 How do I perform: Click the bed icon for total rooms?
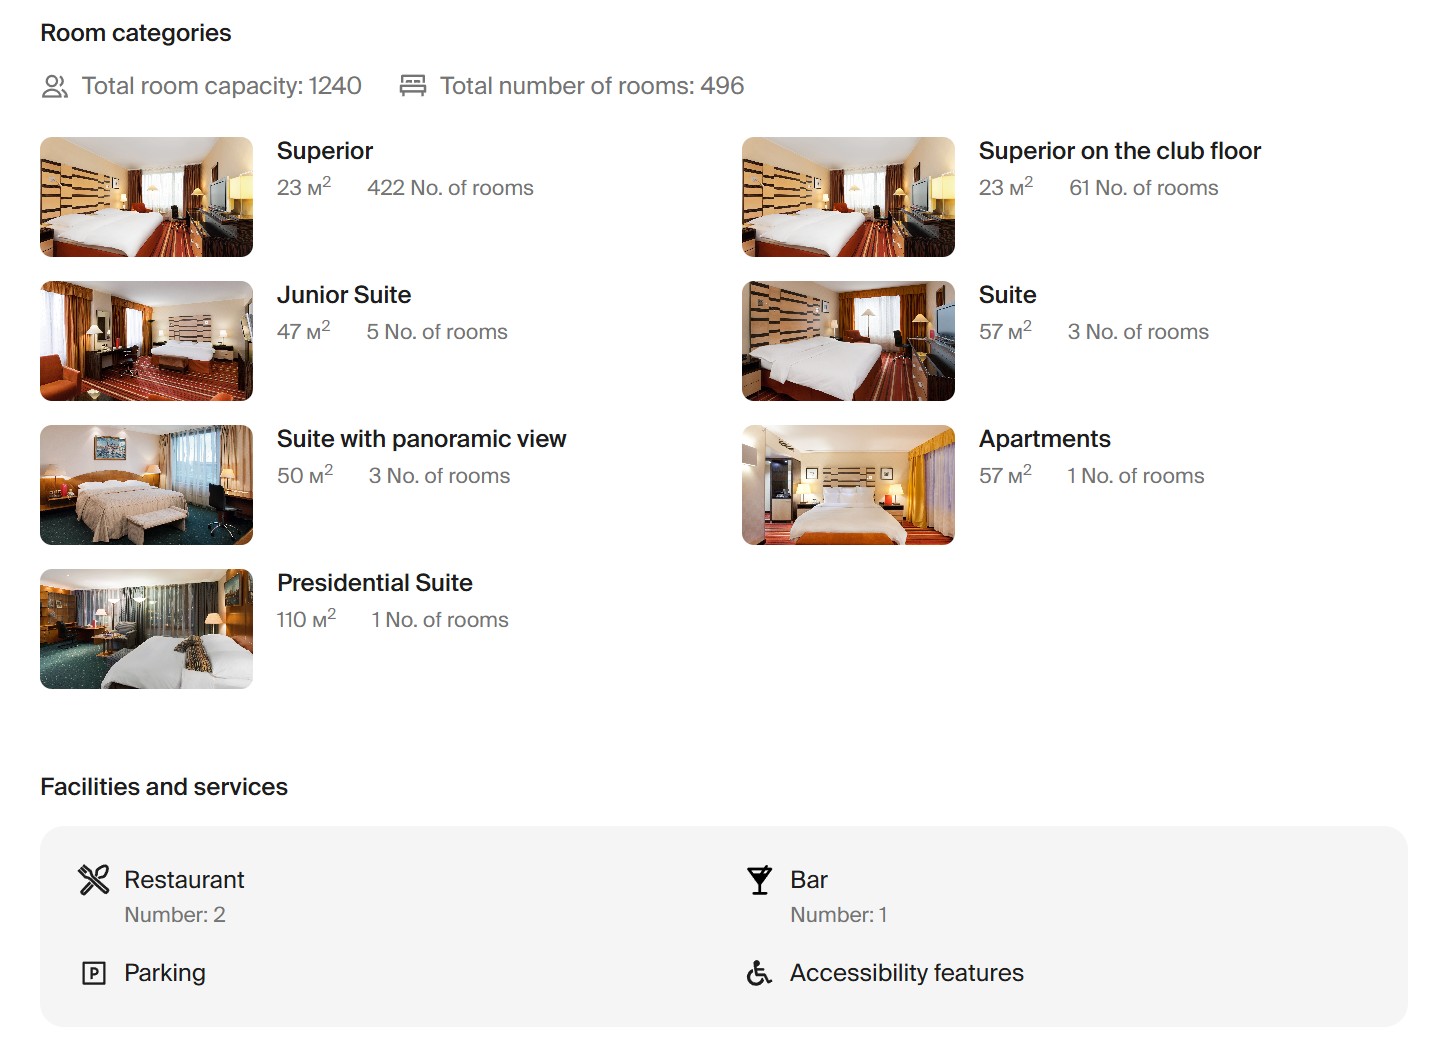pos(413,86)
